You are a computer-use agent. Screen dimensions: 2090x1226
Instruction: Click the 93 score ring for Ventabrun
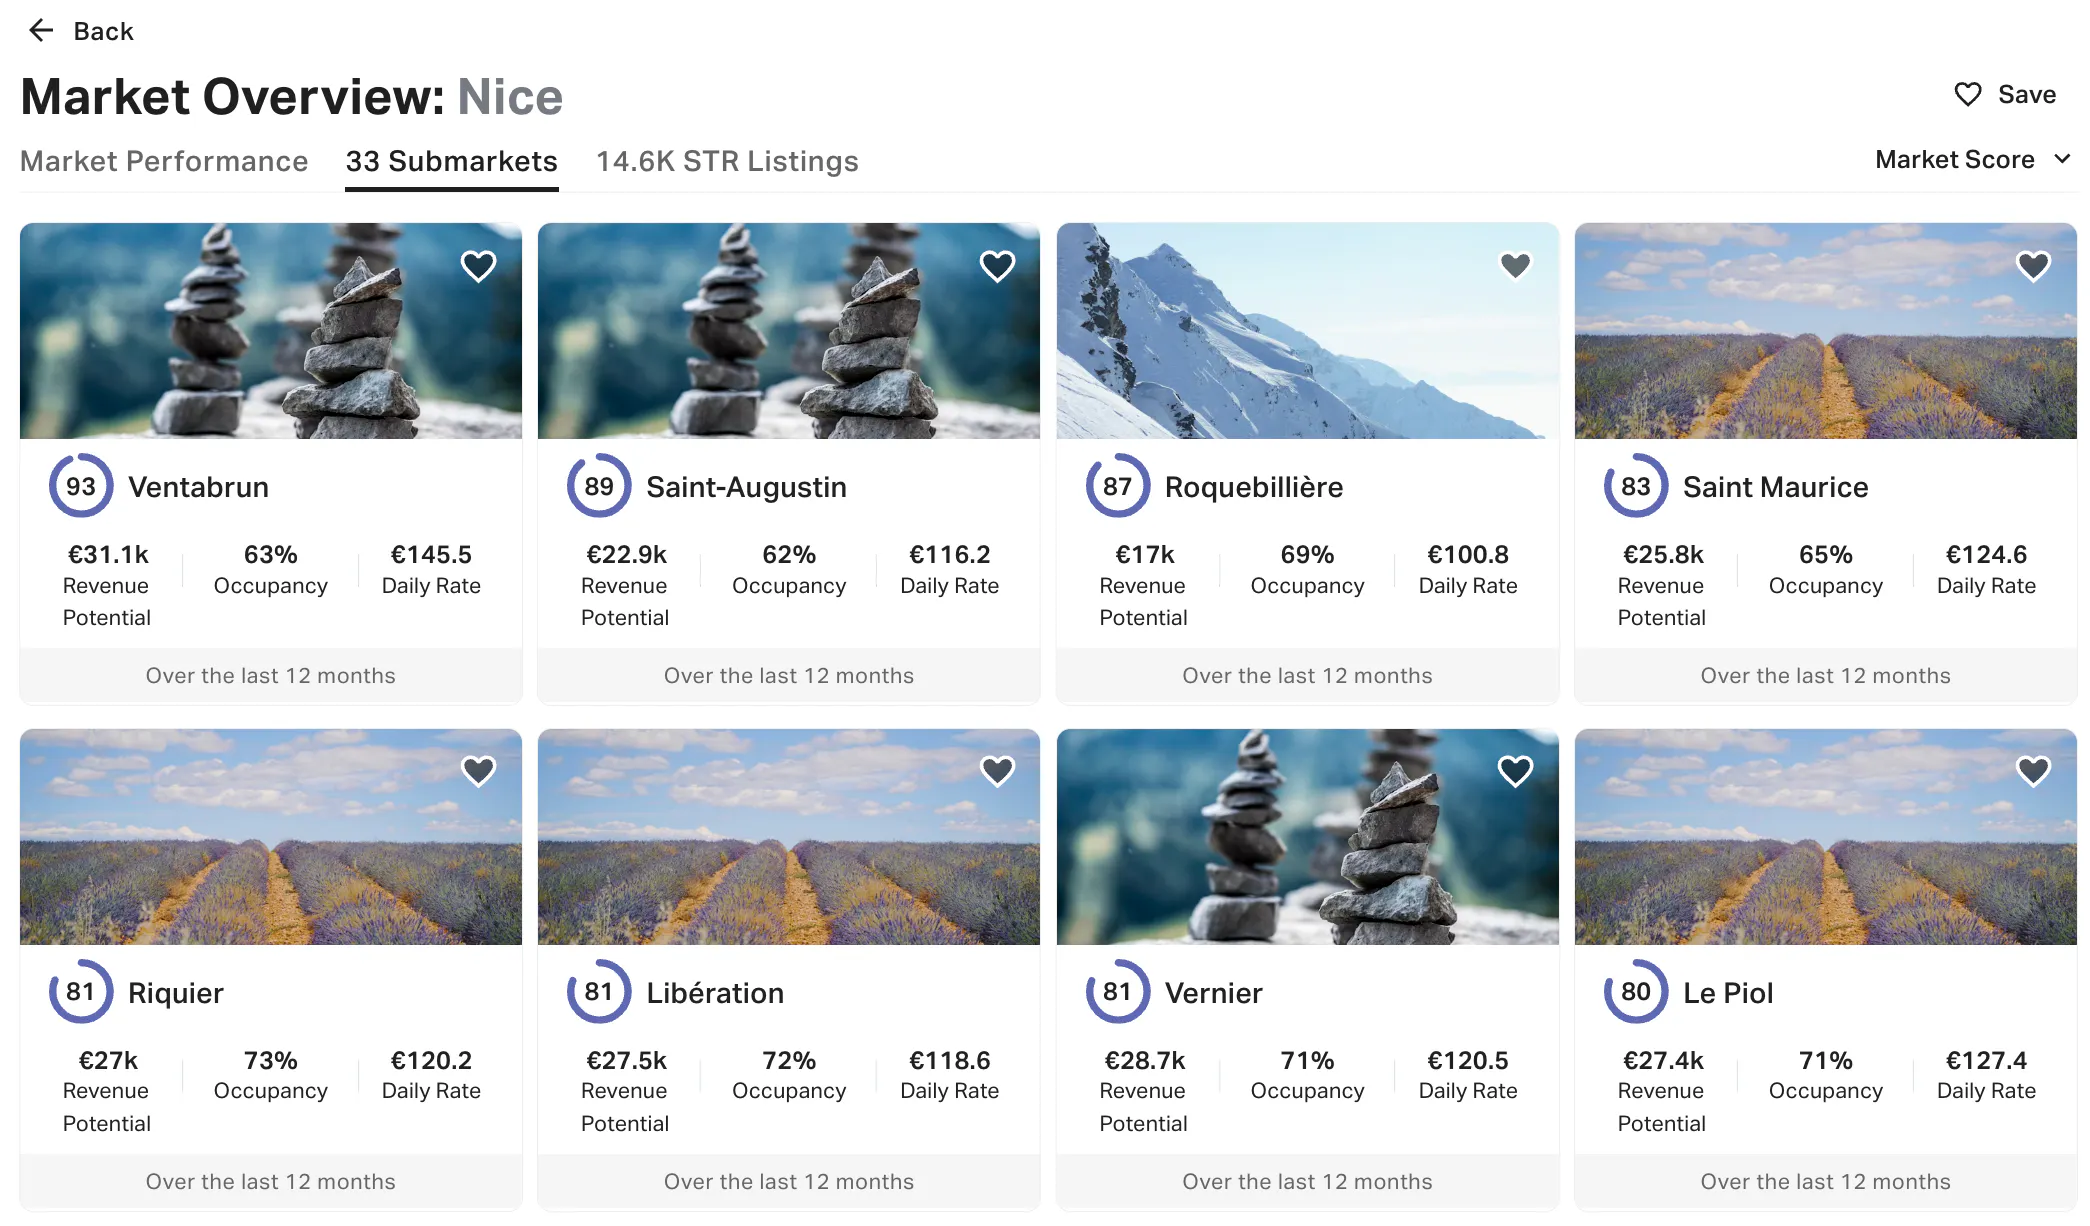click(81, 487)
